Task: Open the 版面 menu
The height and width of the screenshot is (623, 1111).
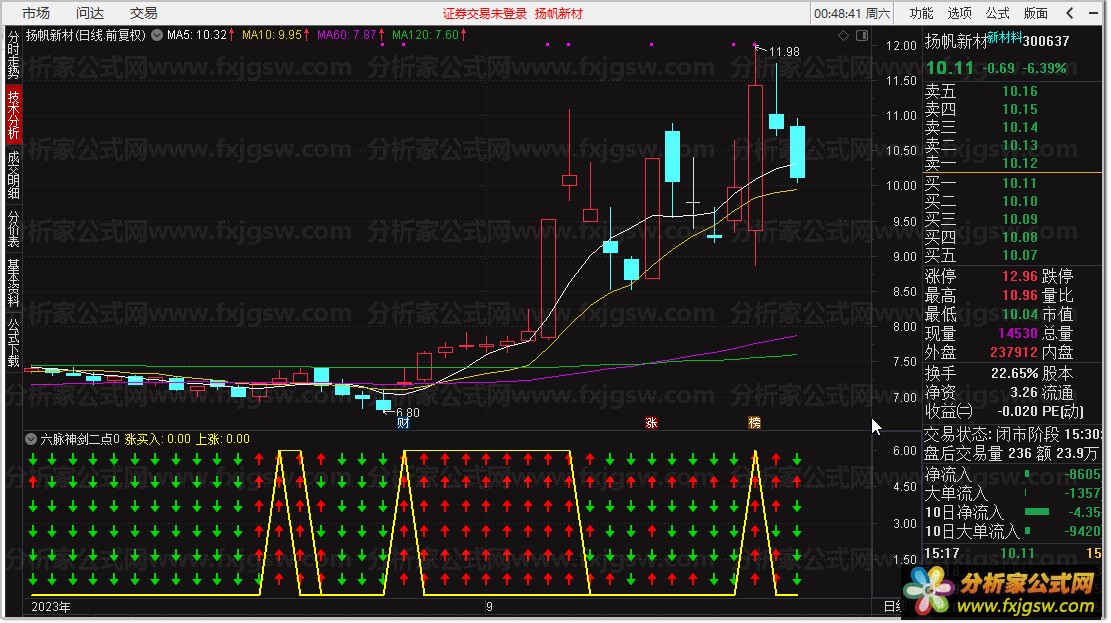Action: coord(1036,13)
